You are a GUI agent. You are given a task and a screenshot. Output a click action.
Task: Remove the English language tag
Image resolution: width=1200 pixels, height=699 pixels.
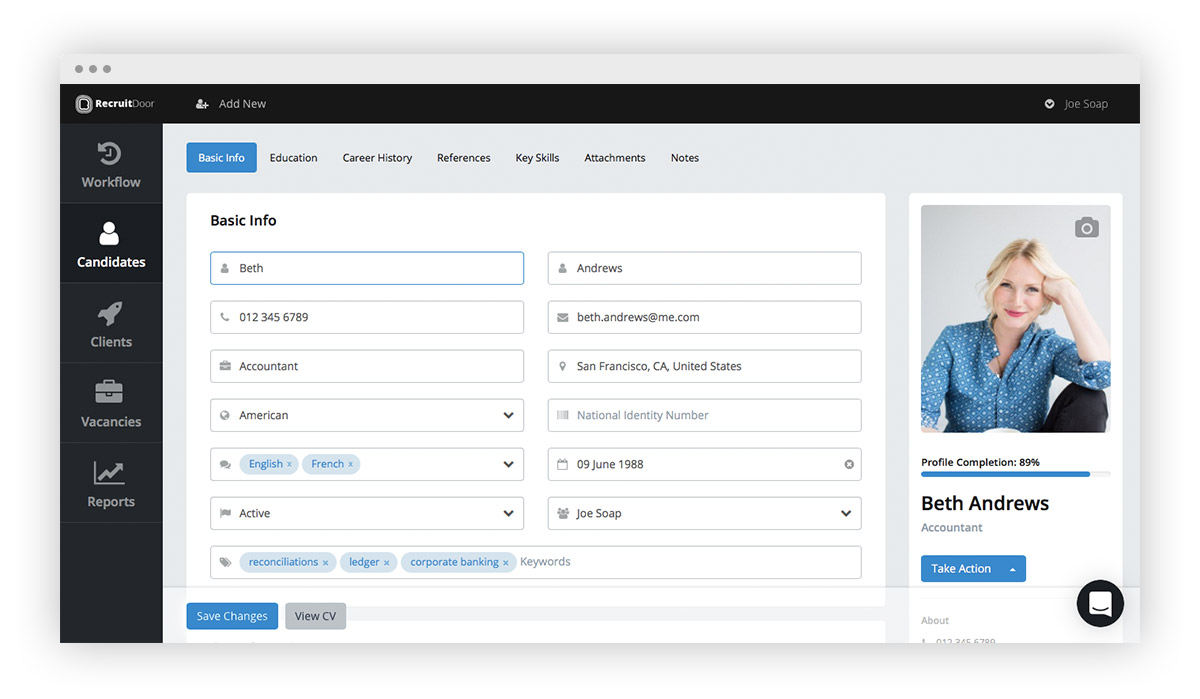point(290,465)
